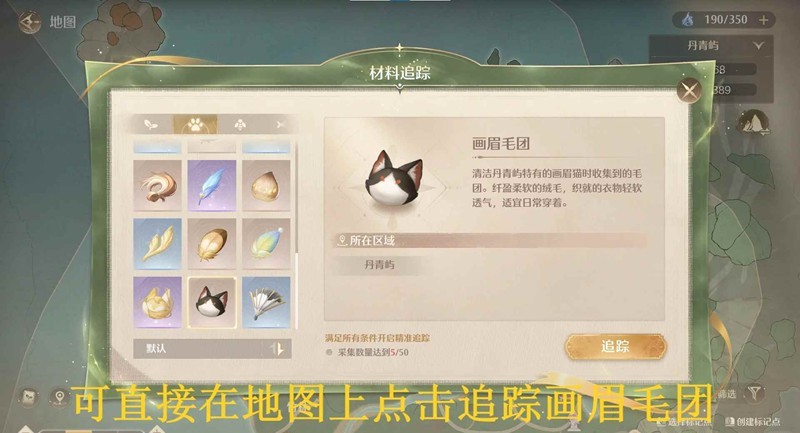Viewport: 800px width, 433px height.
Task: Select the blue feather material
Action: [x=212, y=185]
